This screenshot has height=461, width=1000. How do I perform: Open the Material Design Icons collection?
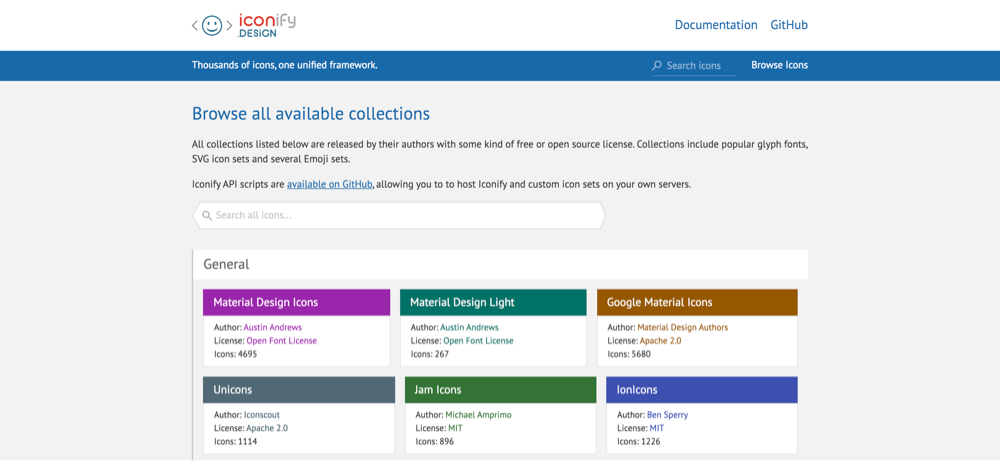297,302
